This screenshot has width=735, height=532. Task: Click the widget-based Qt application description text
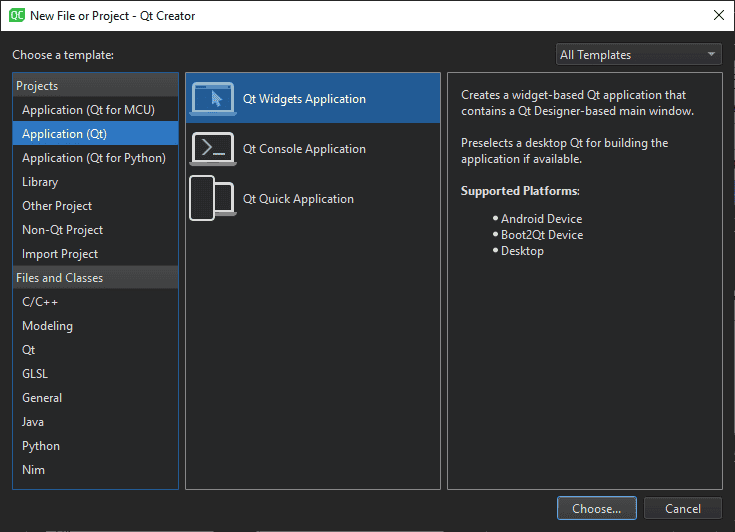[577, 103]
